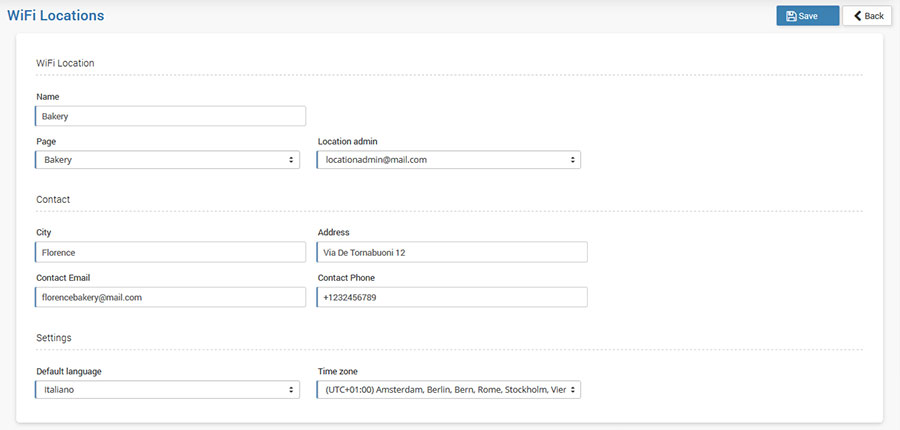Open the Default language dropdown

pyautogui.click(x=167, y=390)
